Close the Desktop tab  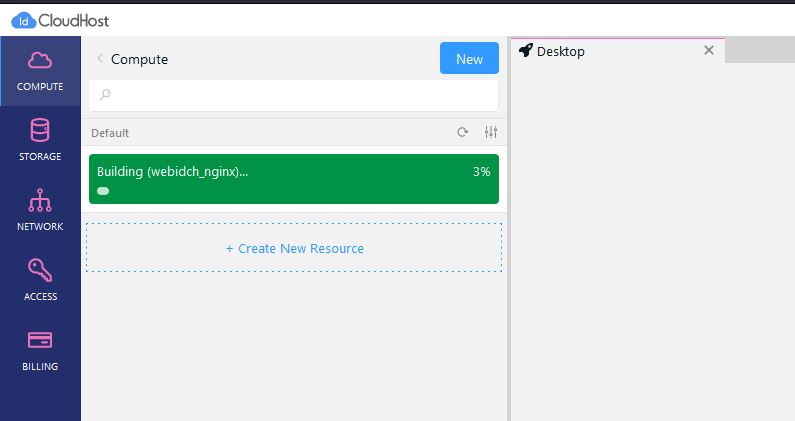pyautogui.click(x=709, y=50)
